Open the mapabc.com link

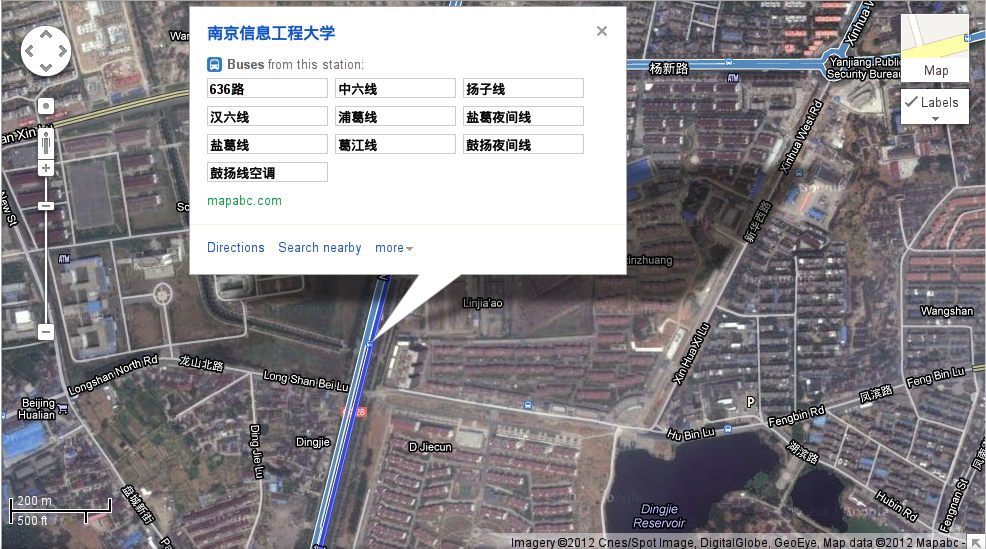point(245,201)
